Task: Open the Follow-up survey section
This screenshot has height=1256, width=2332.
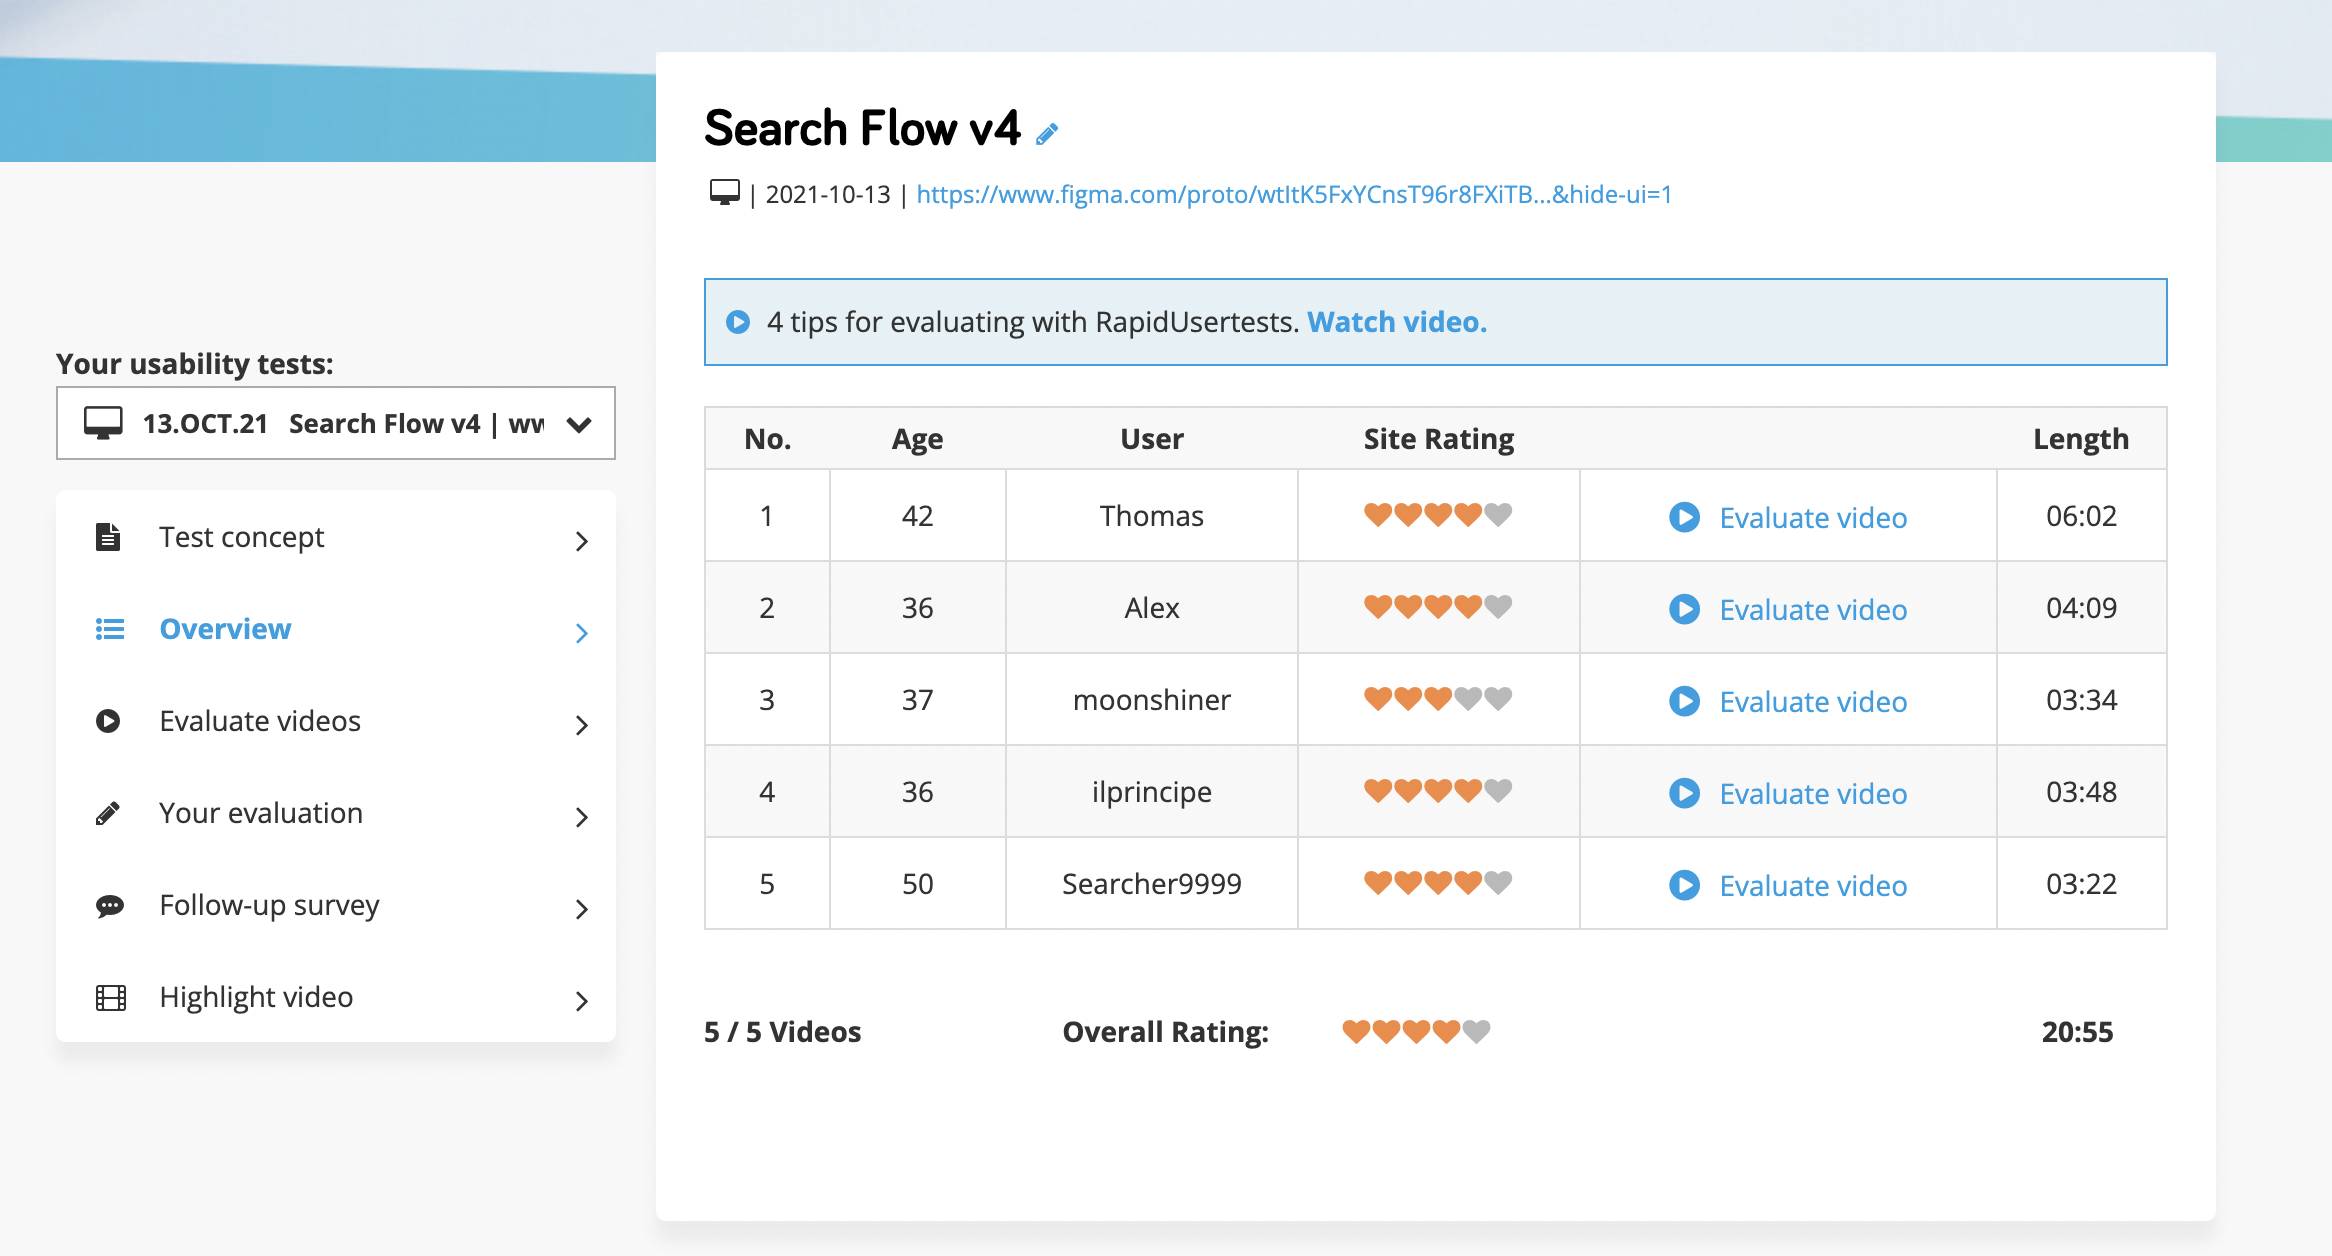Action: (269, 905)
